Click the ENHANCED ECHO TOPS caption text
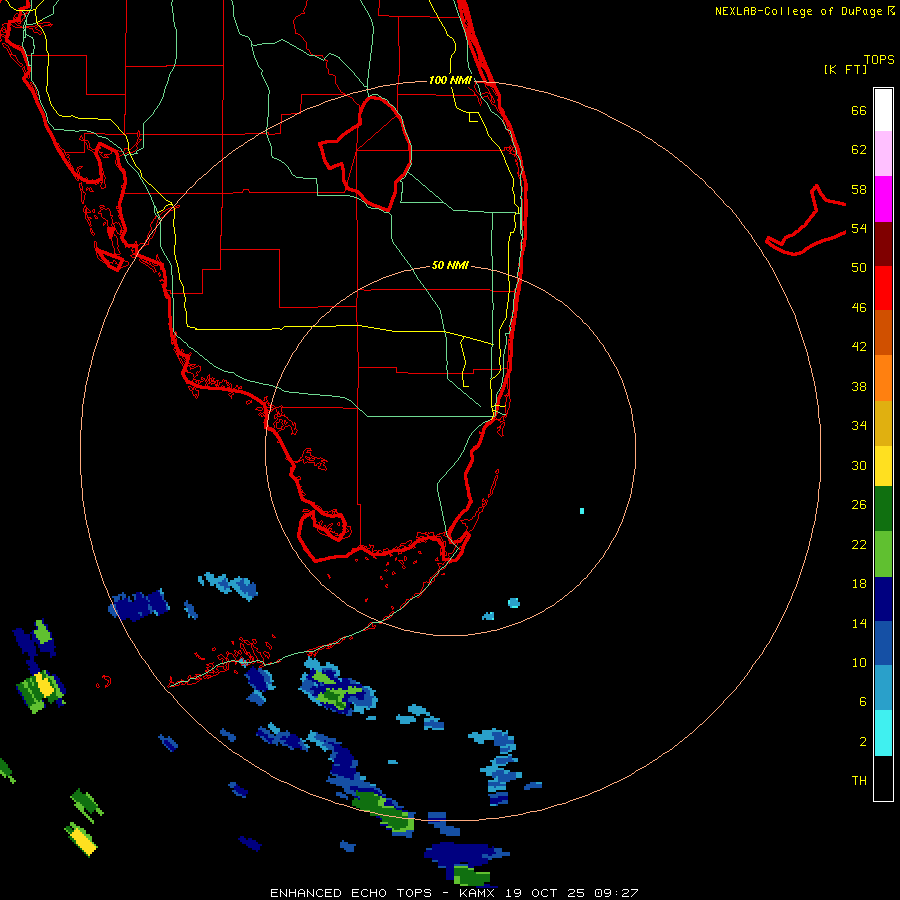 [351, 893]
